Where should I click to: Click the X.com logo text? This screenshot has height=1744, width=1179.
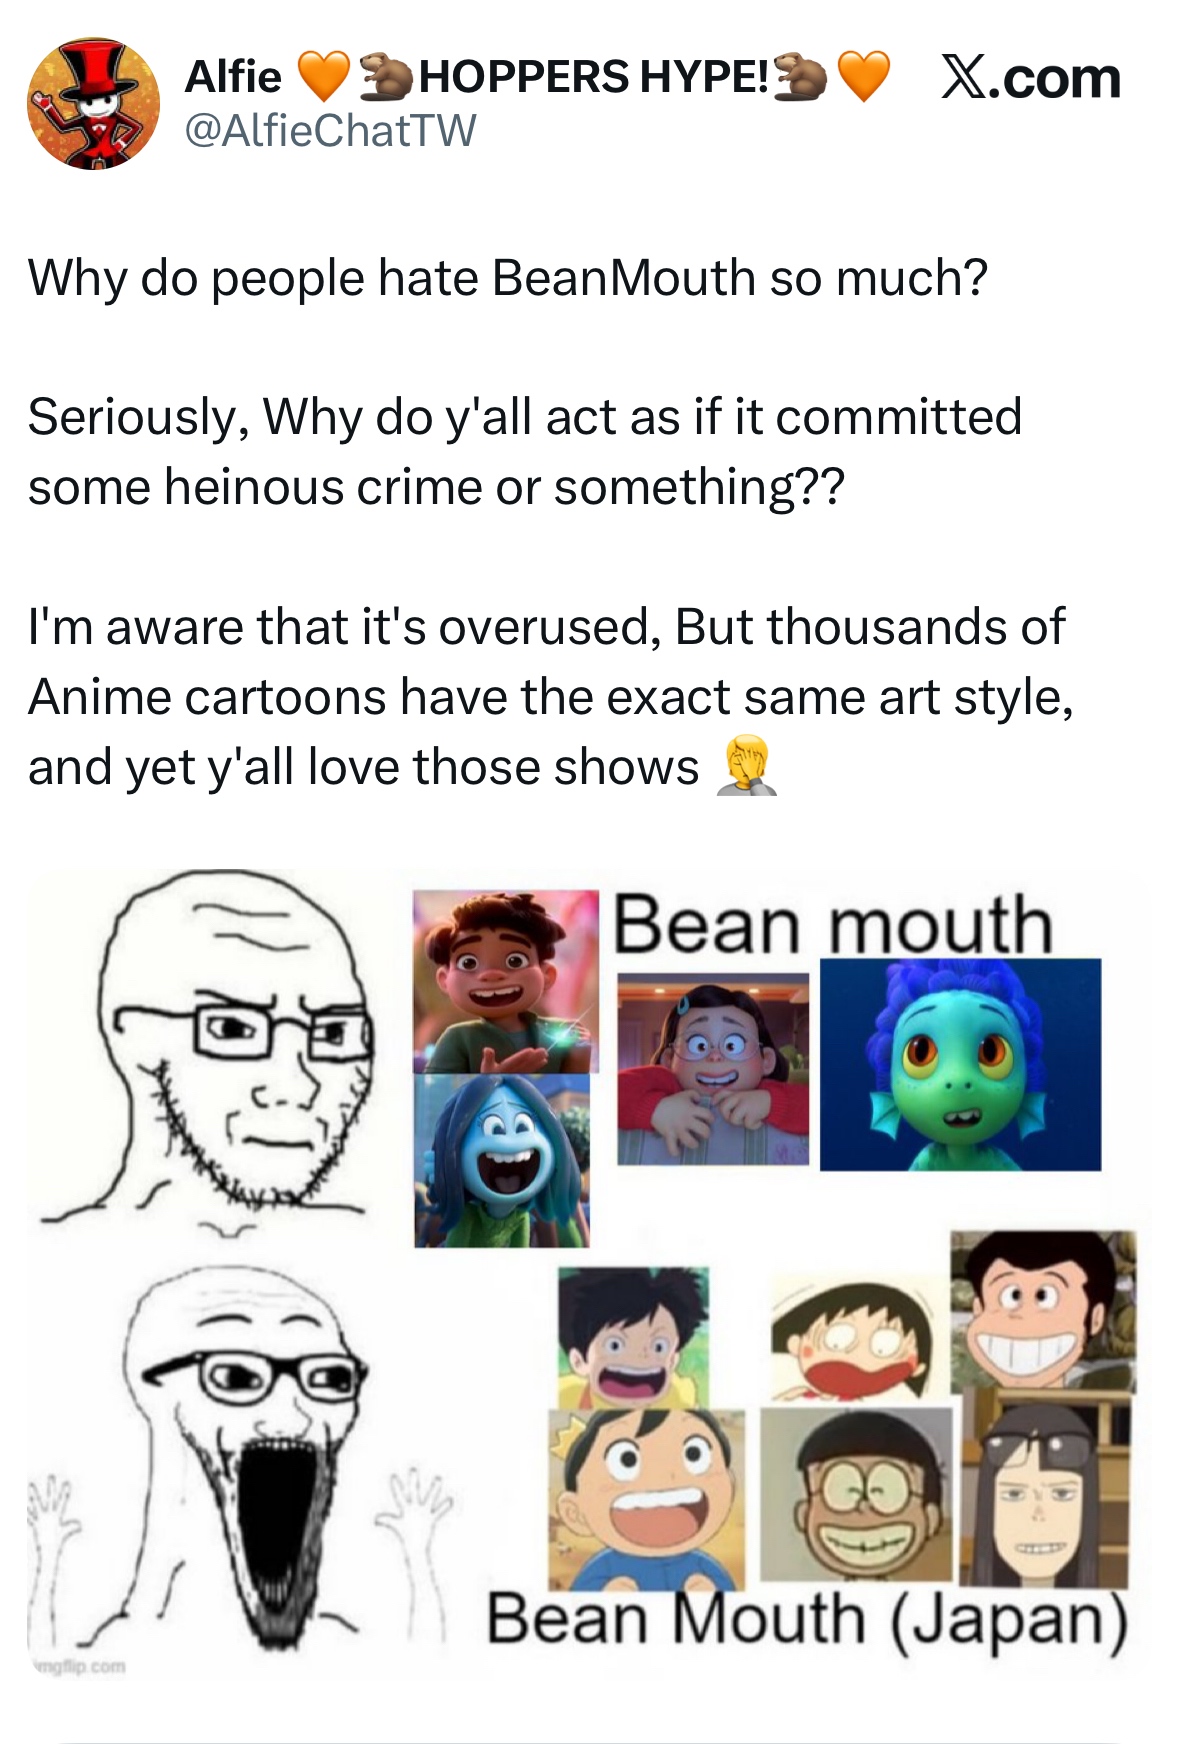click(1031, 78)
